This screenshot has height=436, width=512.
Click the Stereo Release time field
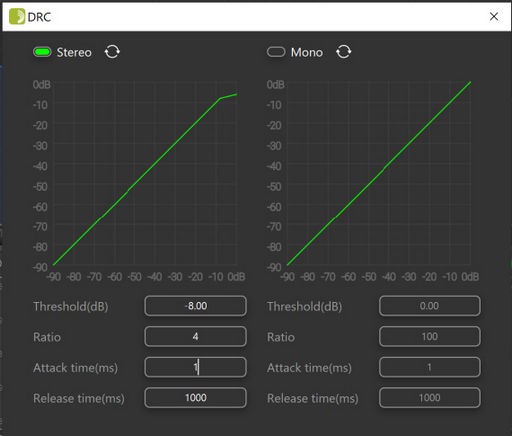[x=196, y=397]
